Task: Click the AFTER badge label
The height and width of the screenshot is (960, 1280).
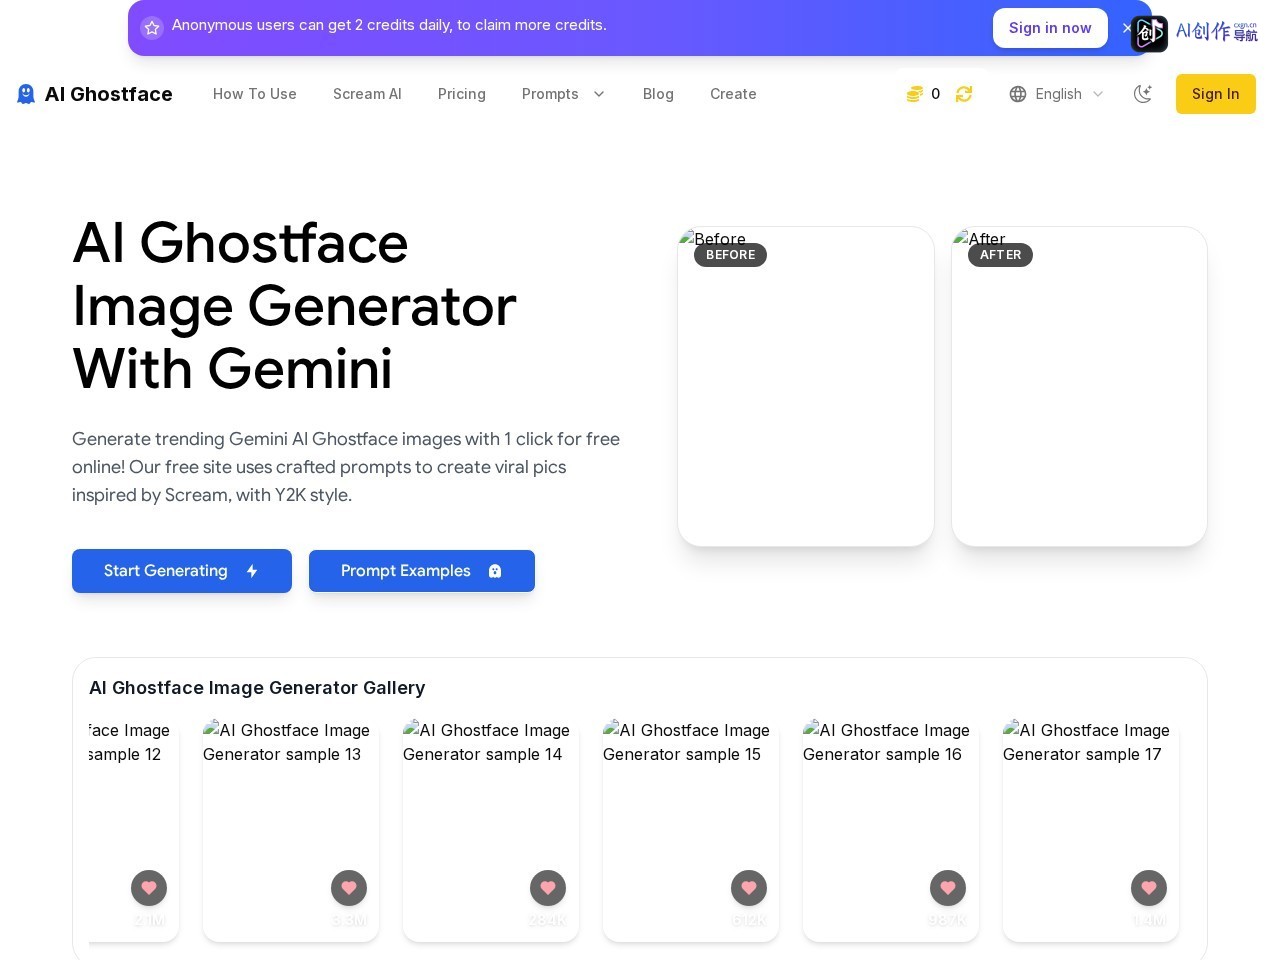Action: point(1000,255)
